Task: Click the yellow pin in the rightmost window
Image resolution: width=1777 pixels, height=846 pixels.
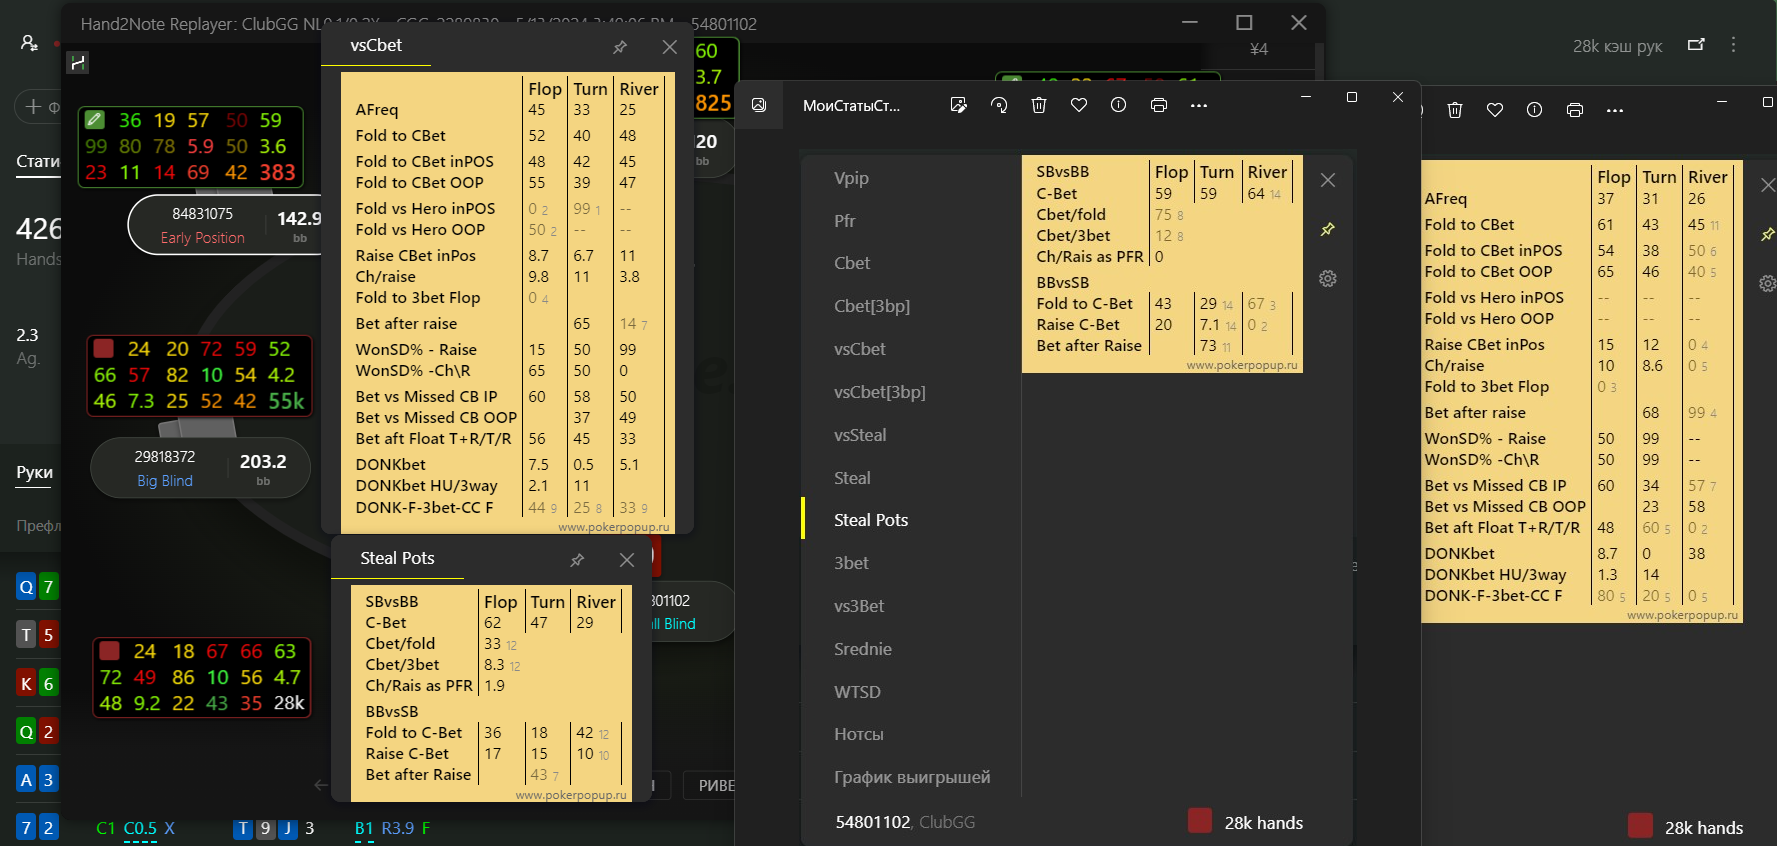Action: click(1768, 234)
